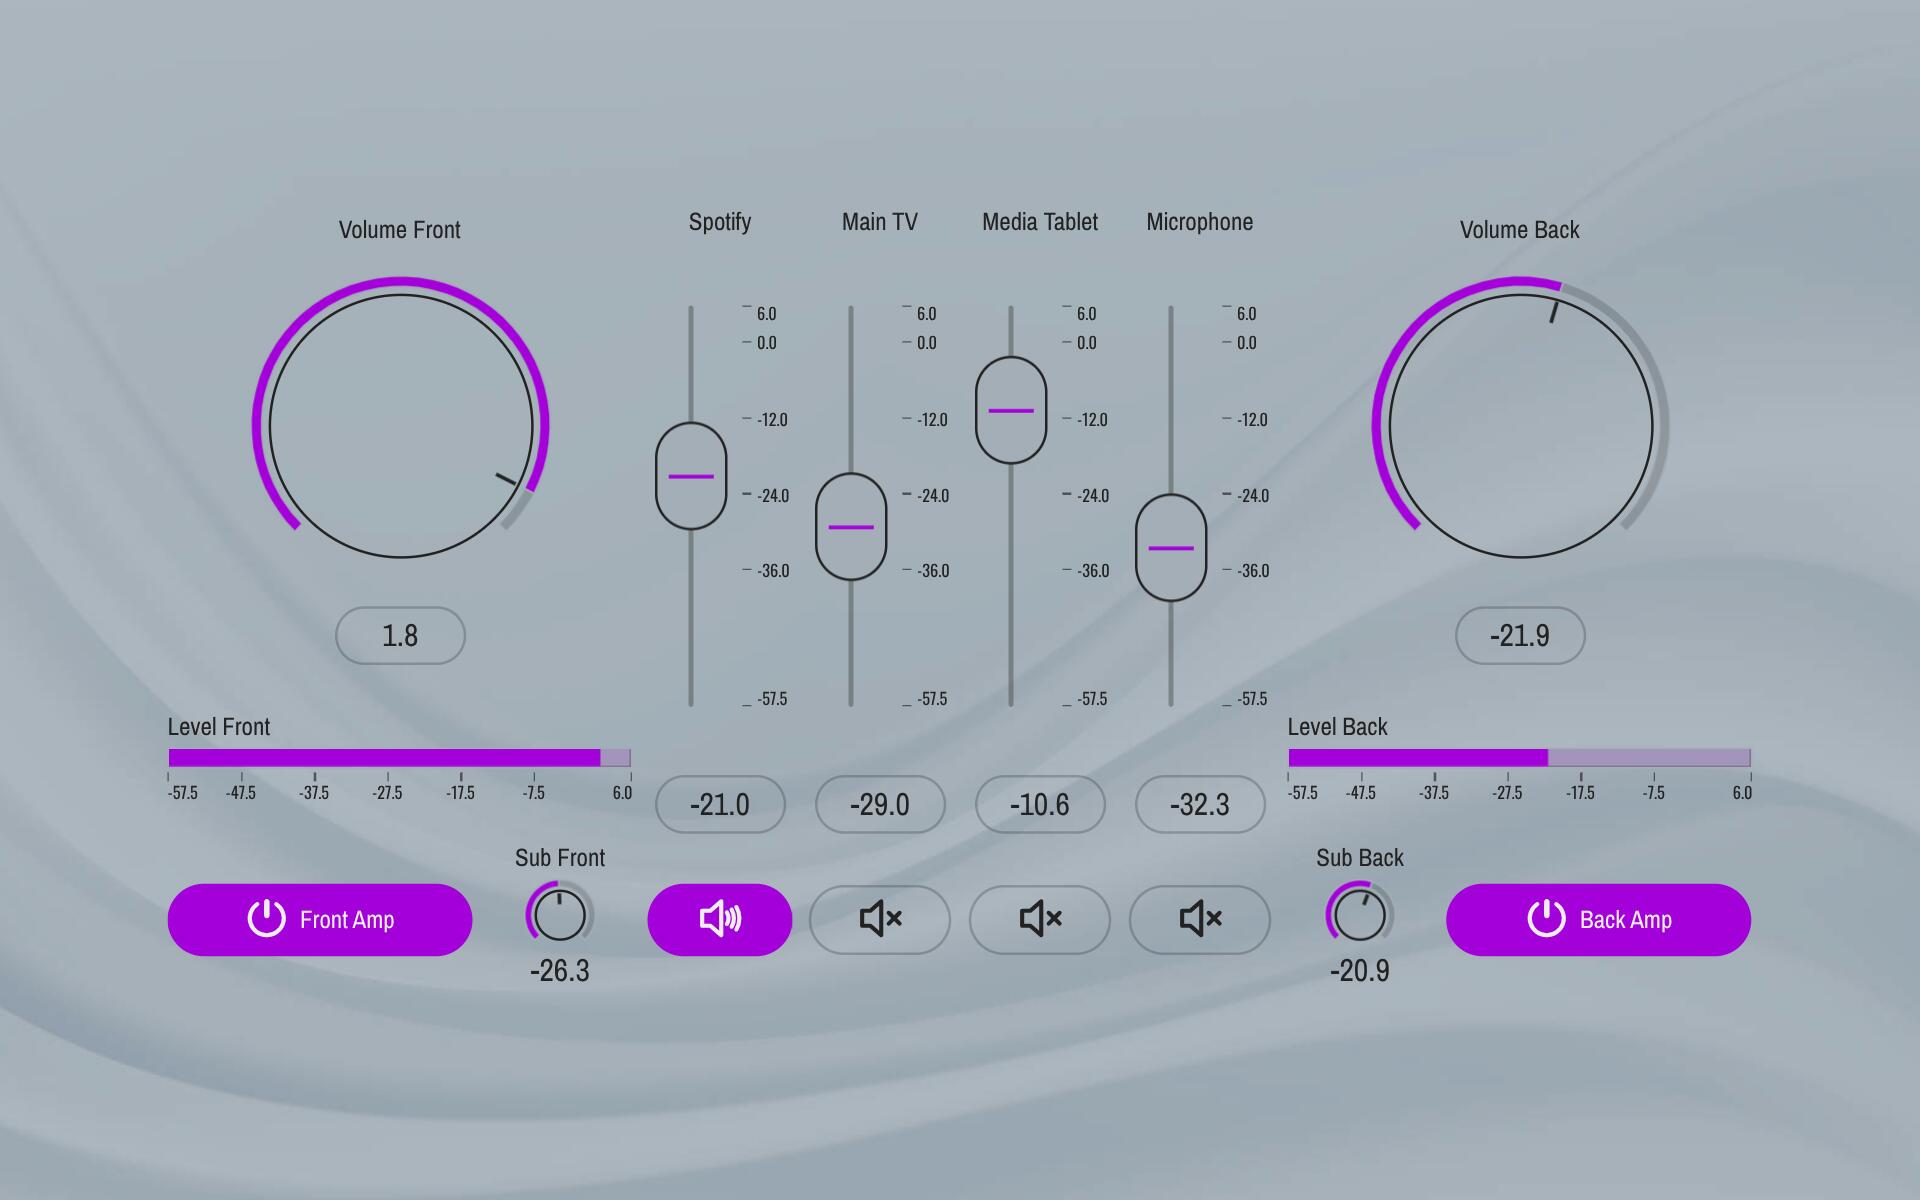The image size is (1920, 1200).
Task: Click the Main TV level field -29.0
Action: [x=880, y=804]
